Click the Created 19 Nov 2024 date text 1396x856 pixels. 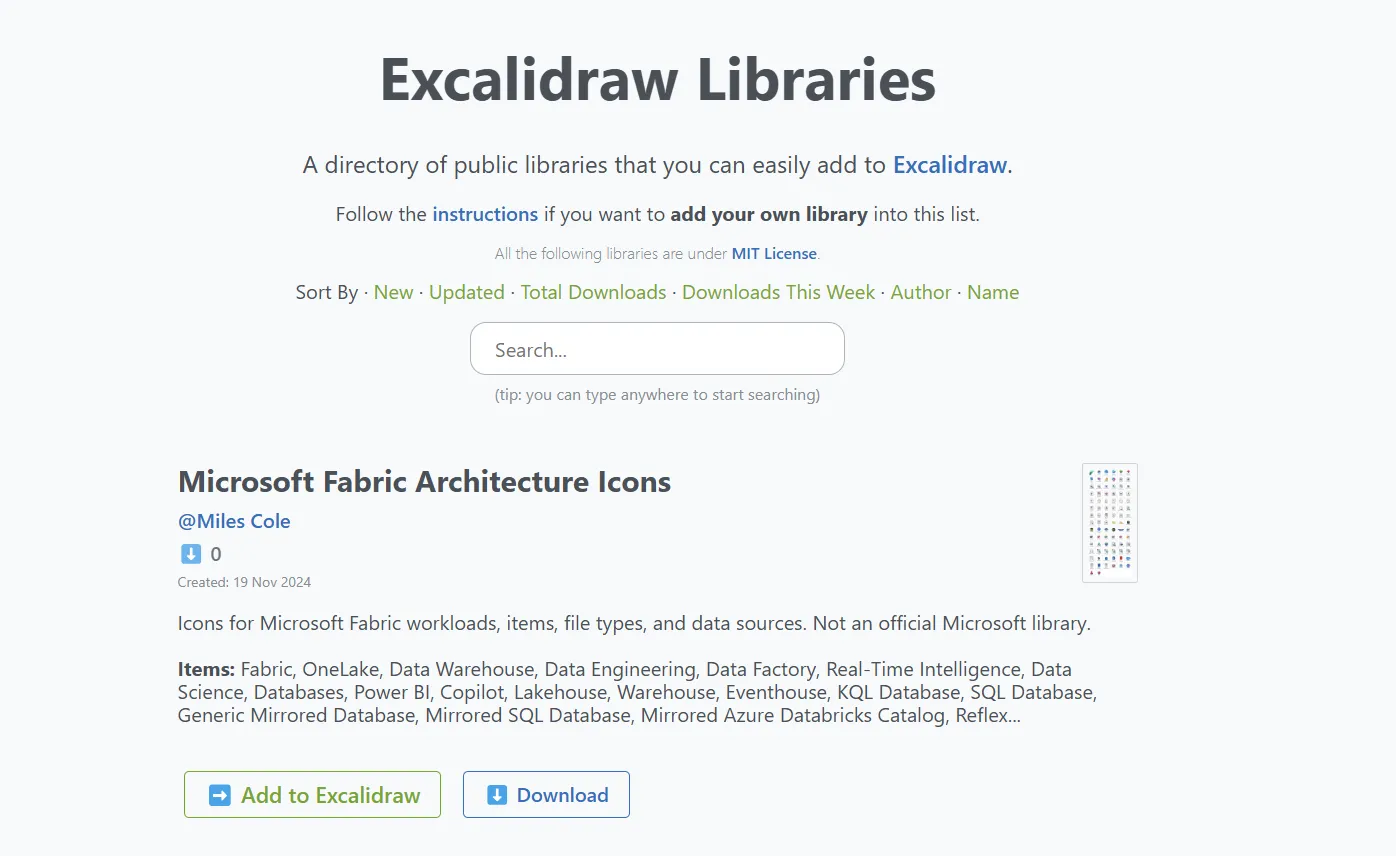tap(244, 582)
